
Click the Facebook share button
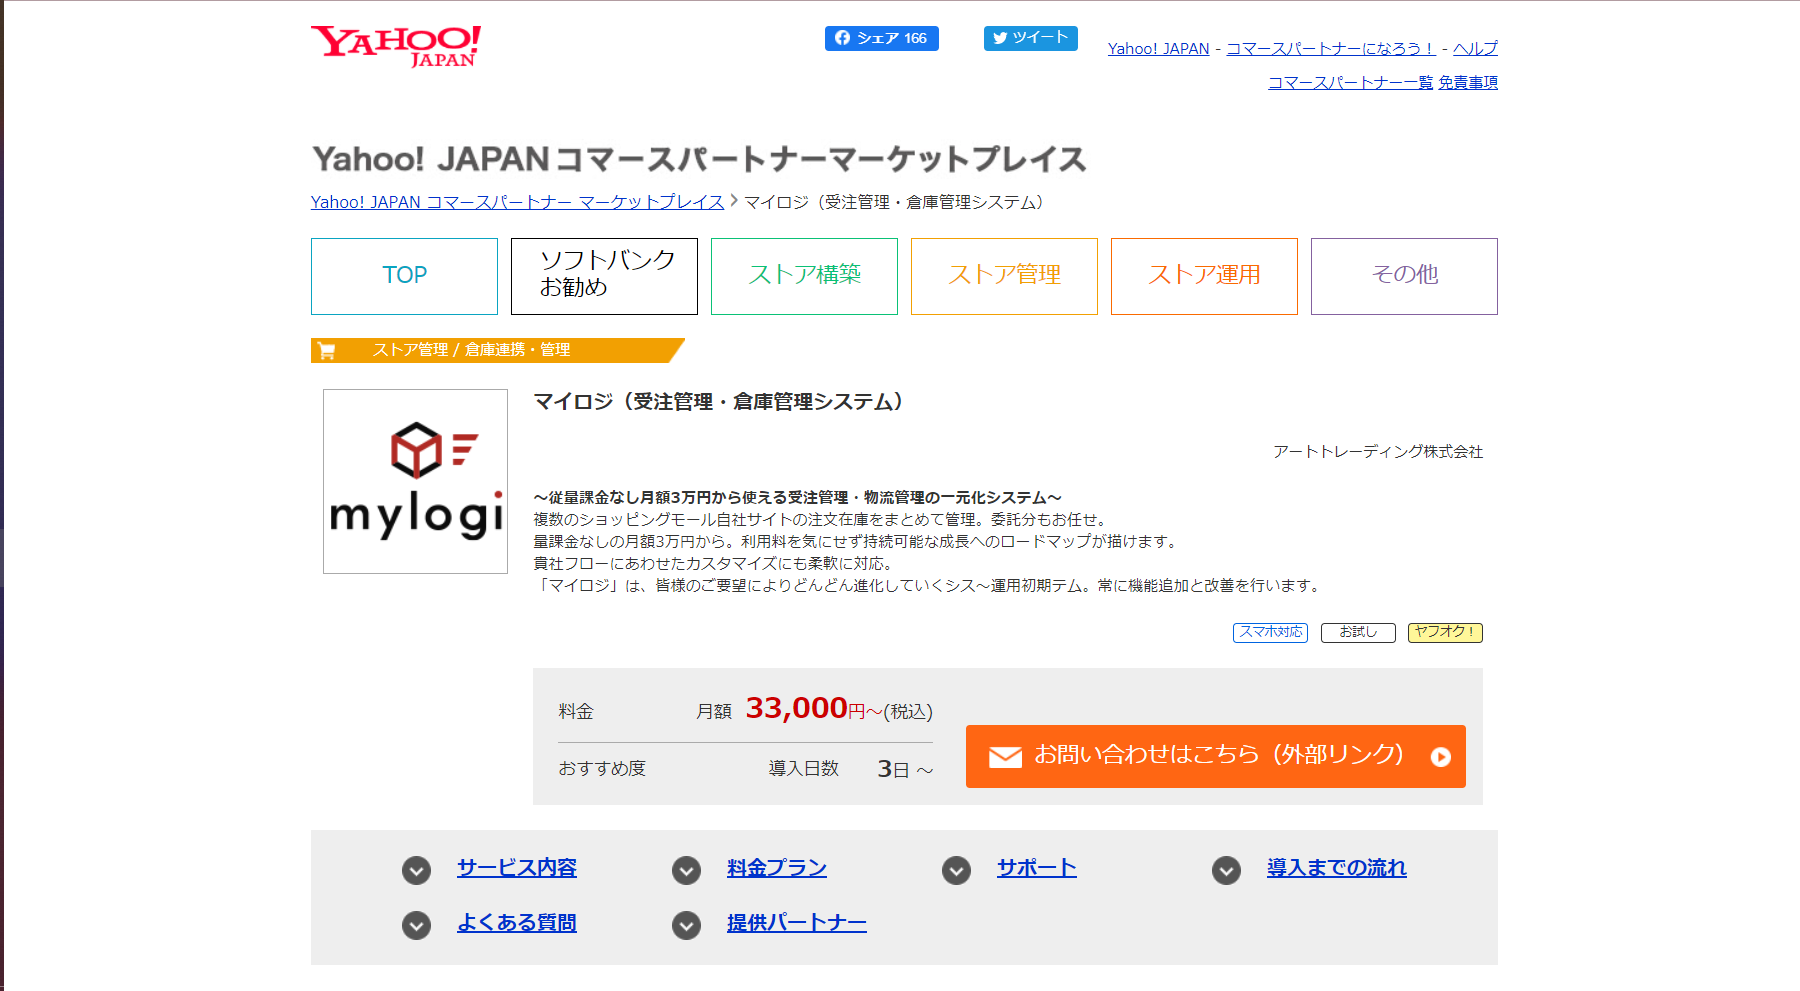click(x=881, y=38)
